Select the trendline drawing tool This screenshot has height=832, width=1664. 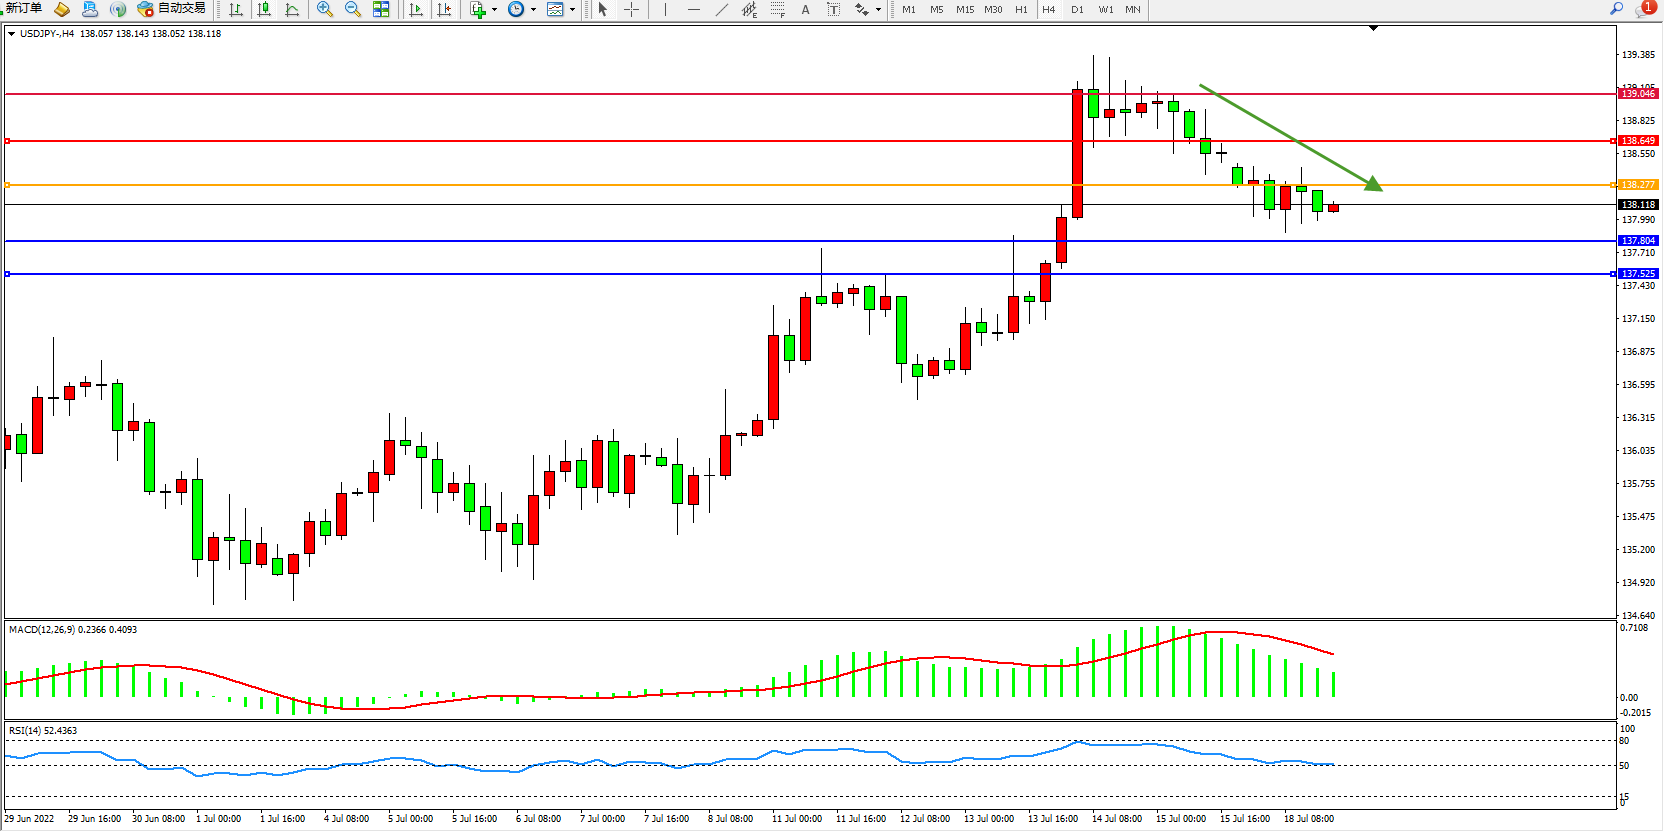coord(722,9)
